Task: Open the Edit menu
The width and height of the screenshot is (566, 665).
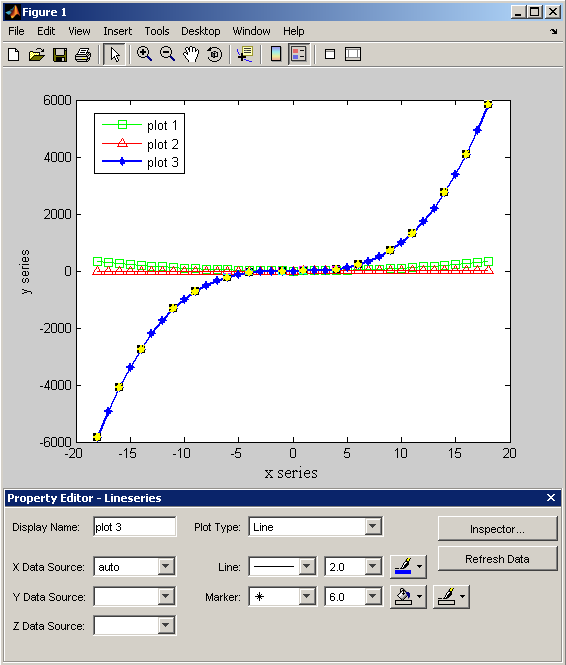Action: (x=46, y=31)
